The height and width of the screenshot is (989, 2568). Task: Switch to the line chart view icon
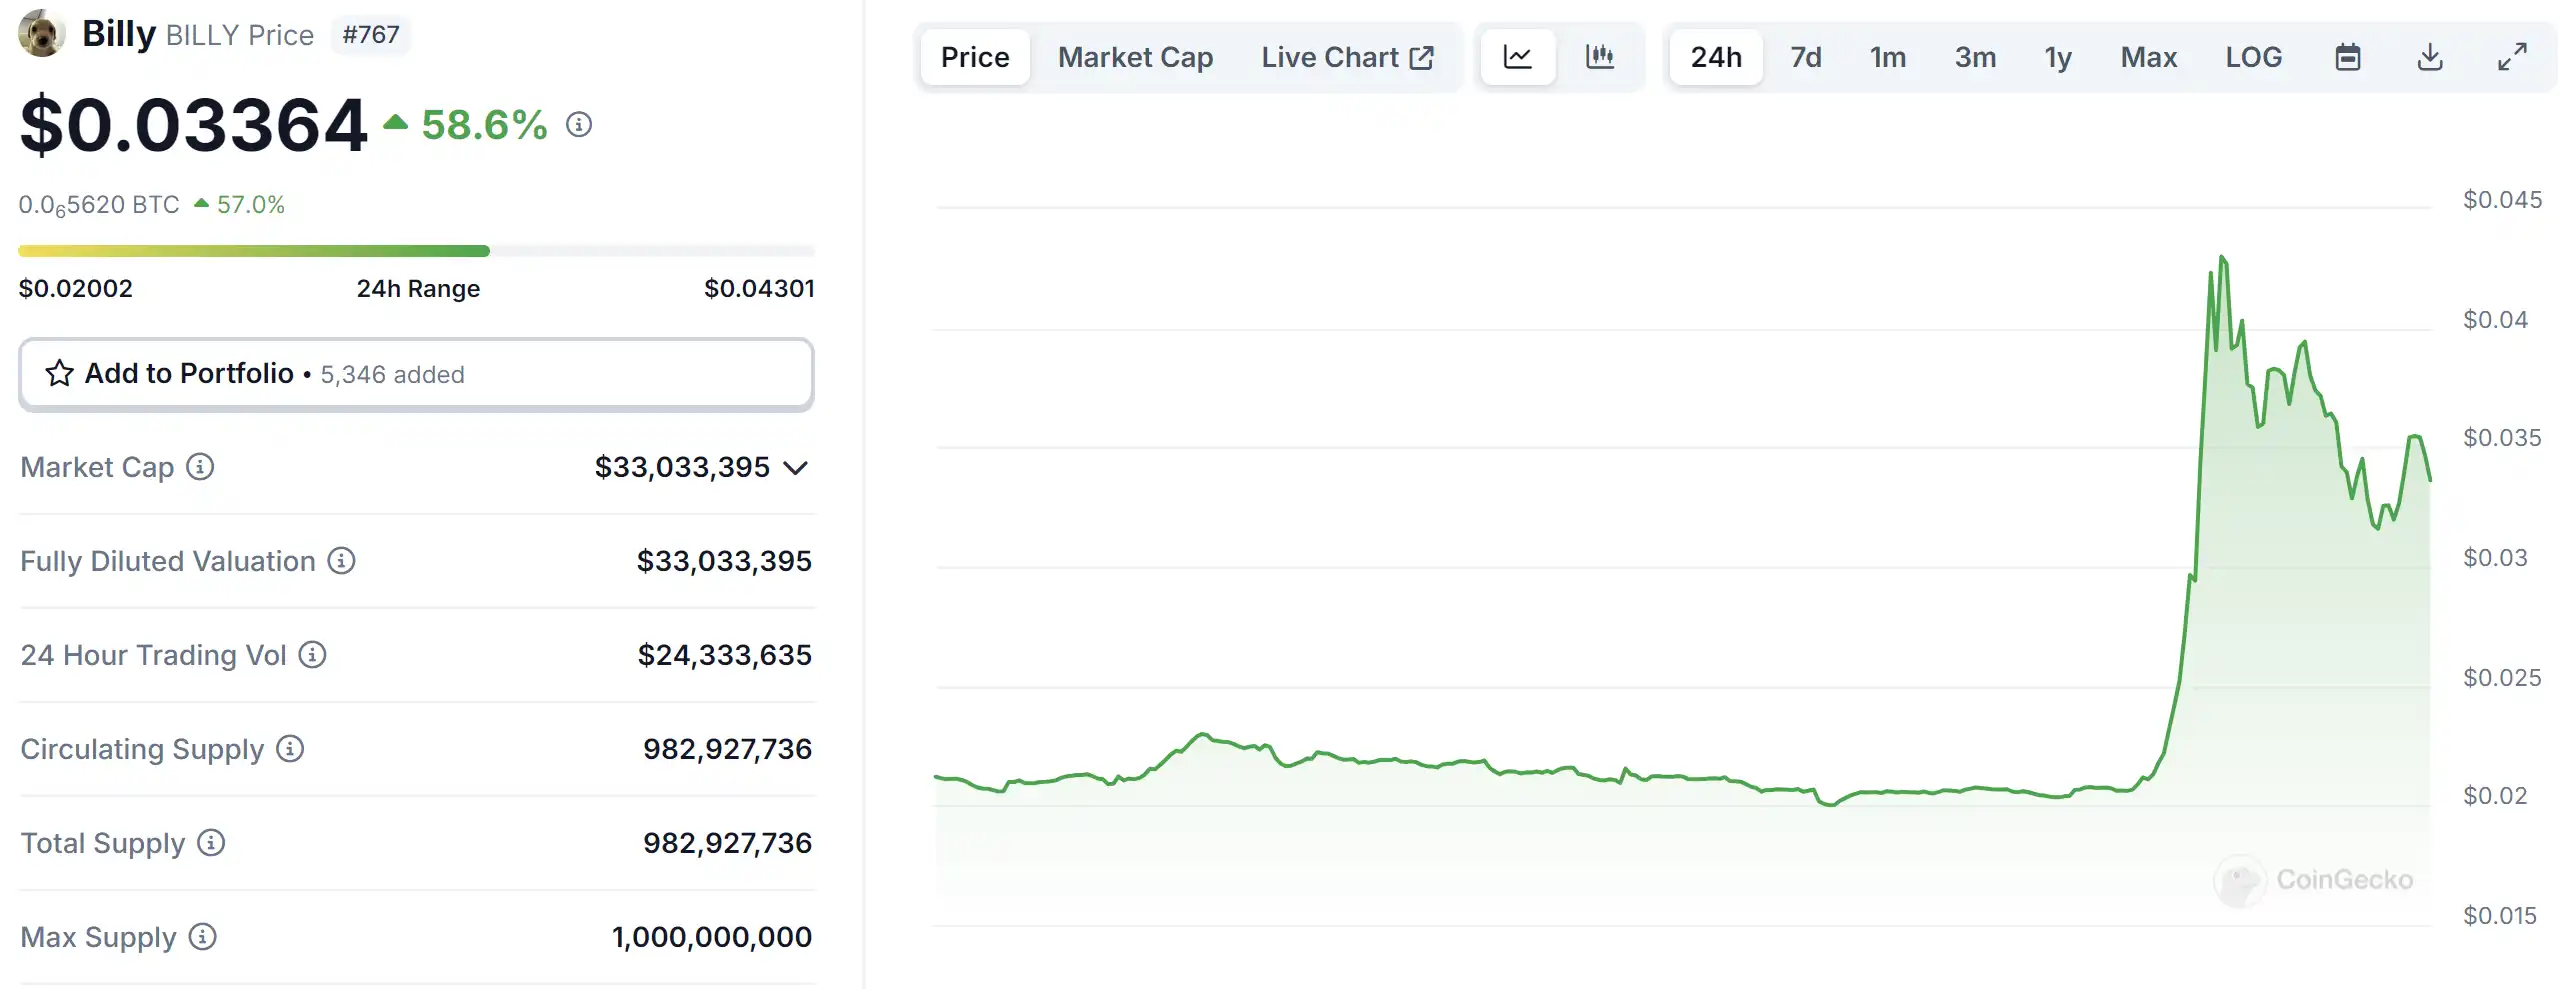point(1517,57)
